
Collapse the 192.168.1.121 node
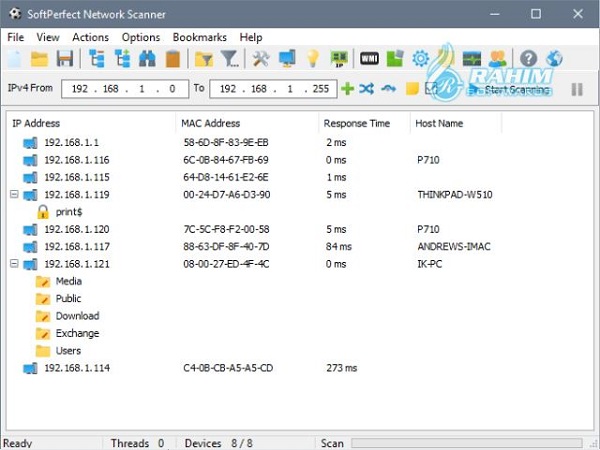coord(14,264)
